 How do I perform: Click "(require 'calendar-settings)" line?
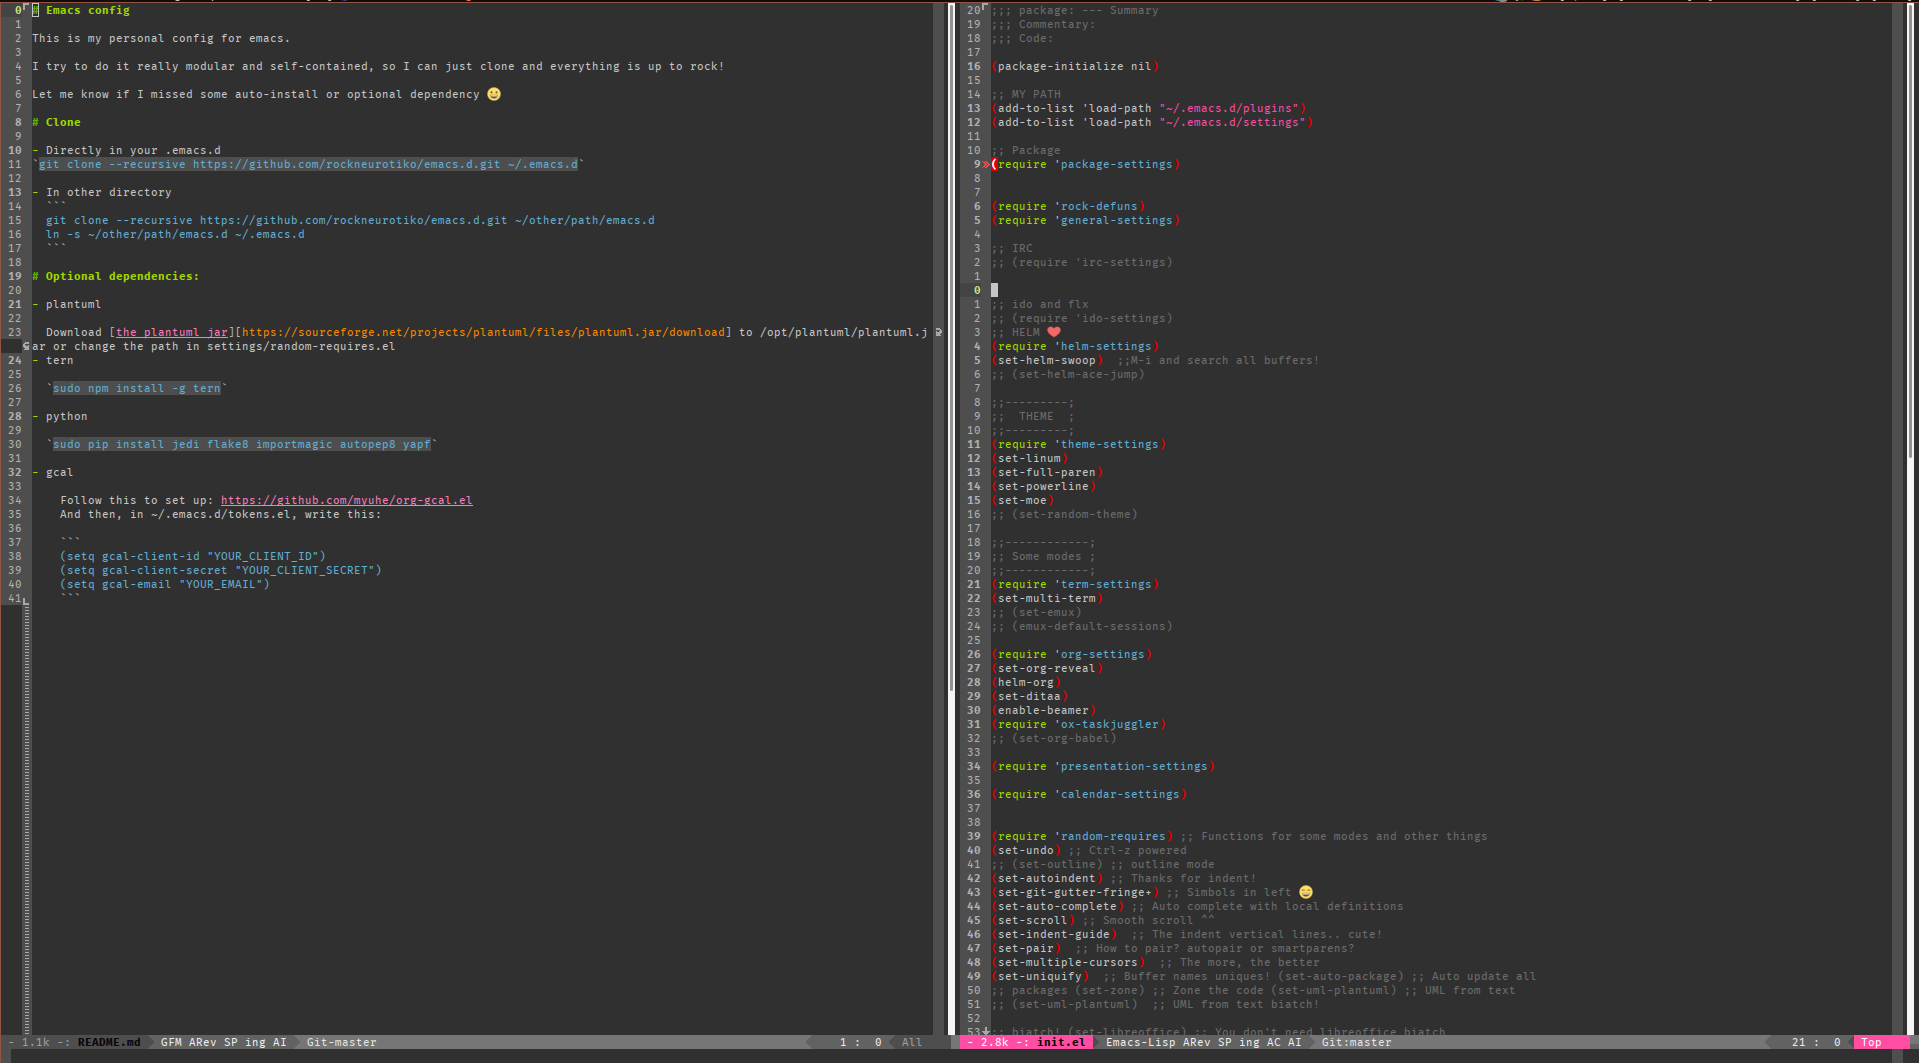click(x=1089, y=794)
